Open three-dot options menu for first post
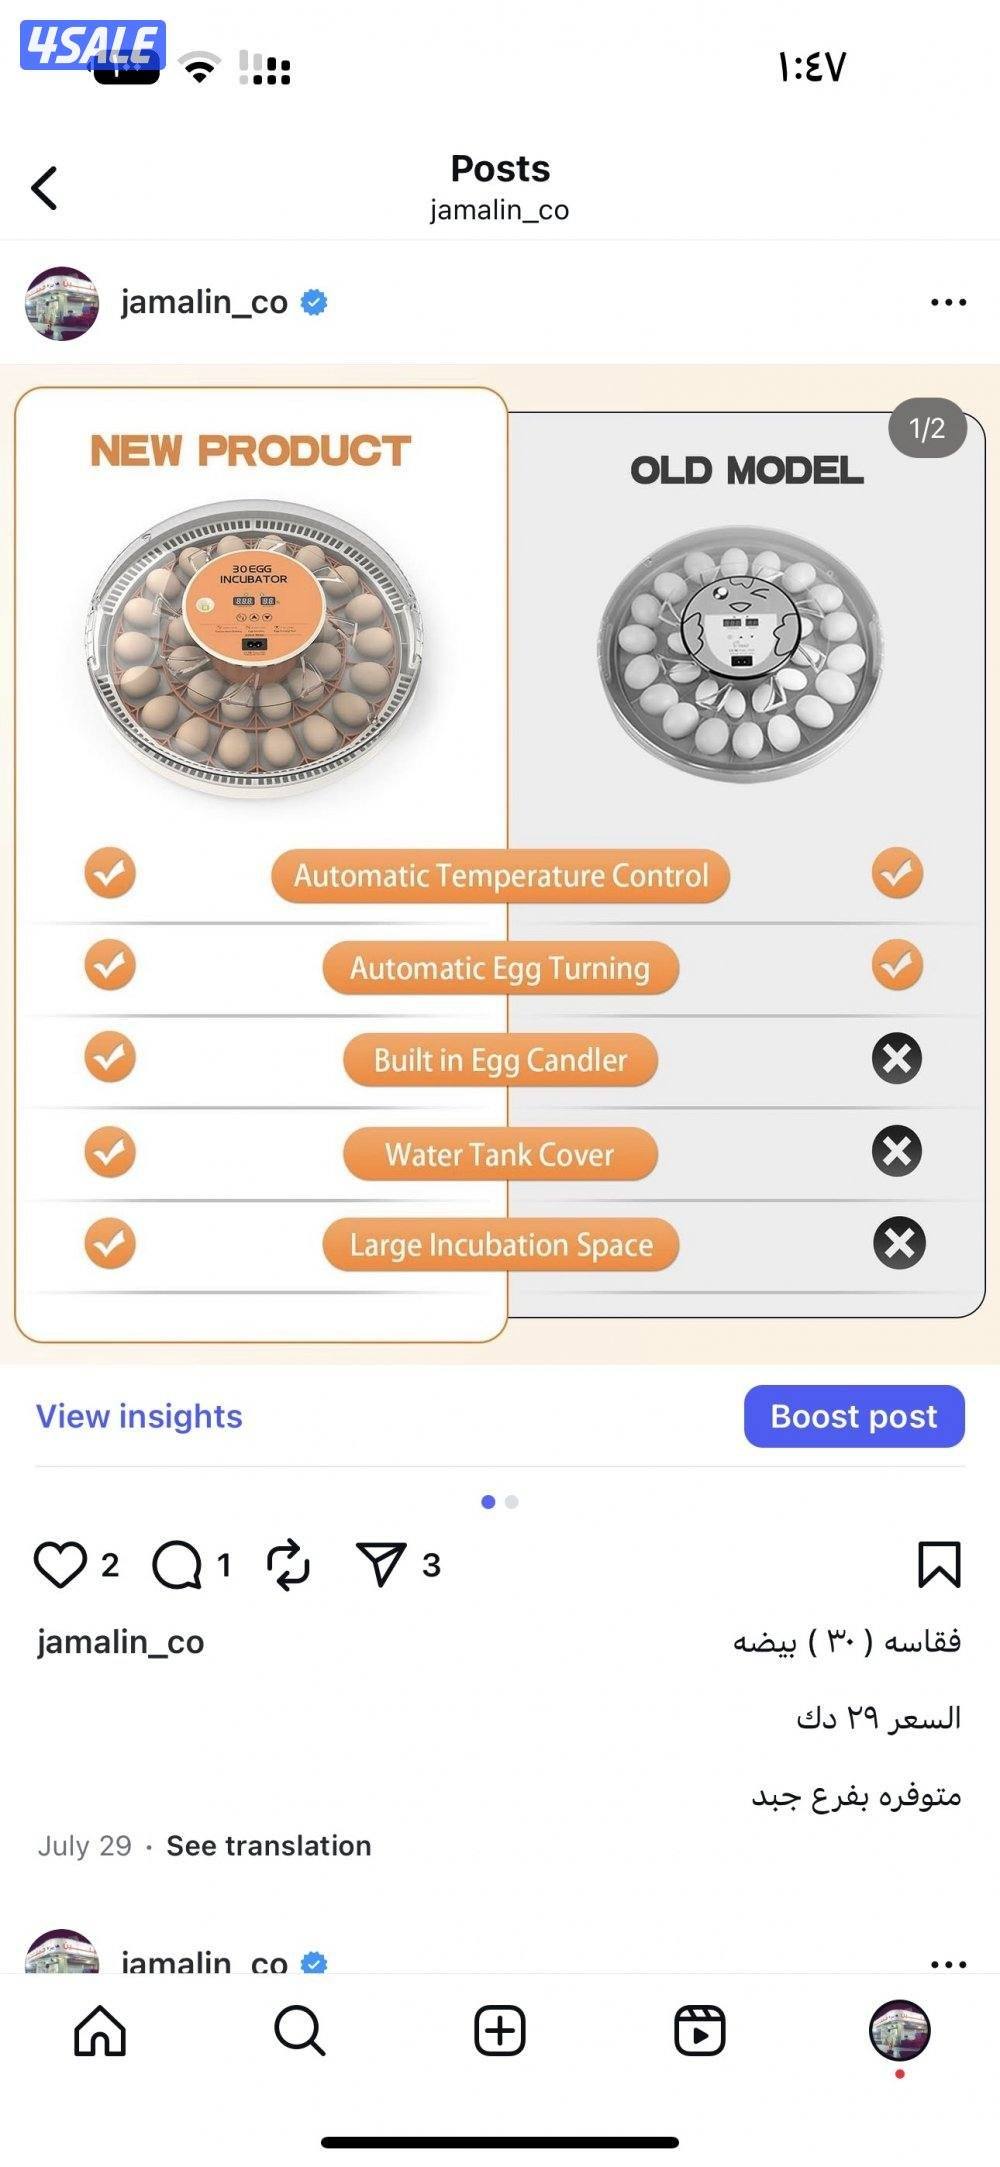Image resolution: width=1000 pixels, height=2167 pixels. 948,302
